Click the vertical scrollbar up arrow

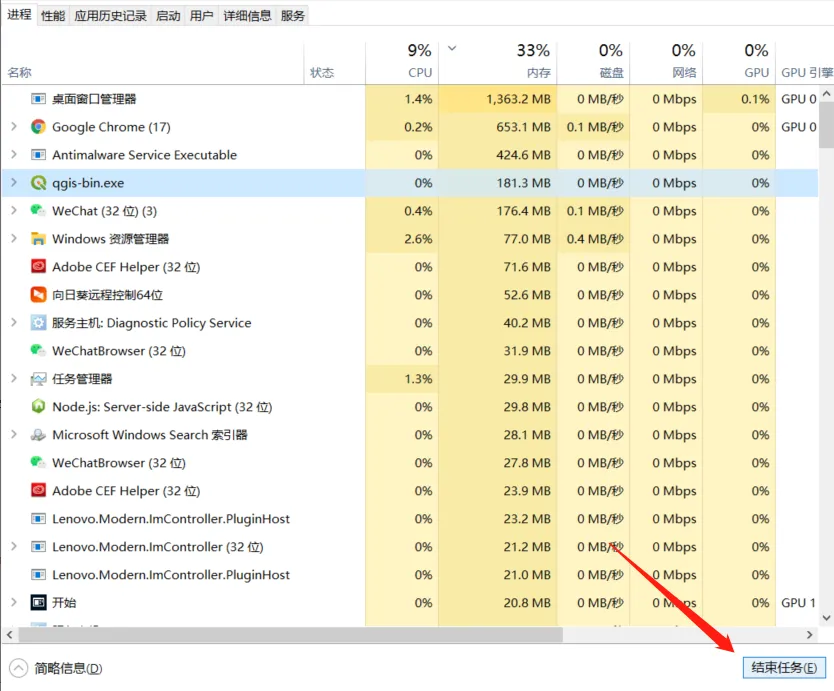(826, 94)
